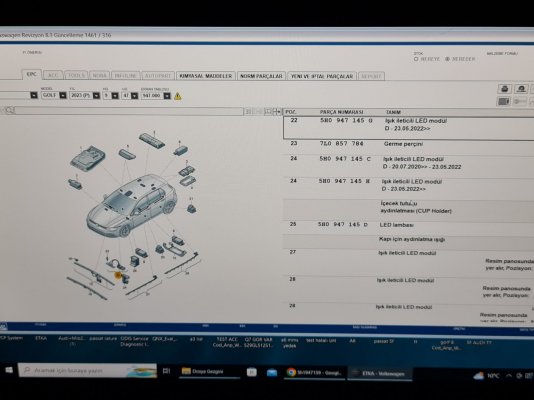Image resolution: width=534 pixels, height=400 pixels.
Task: Click the plus zoom icon above diagram
Action: 279,111
